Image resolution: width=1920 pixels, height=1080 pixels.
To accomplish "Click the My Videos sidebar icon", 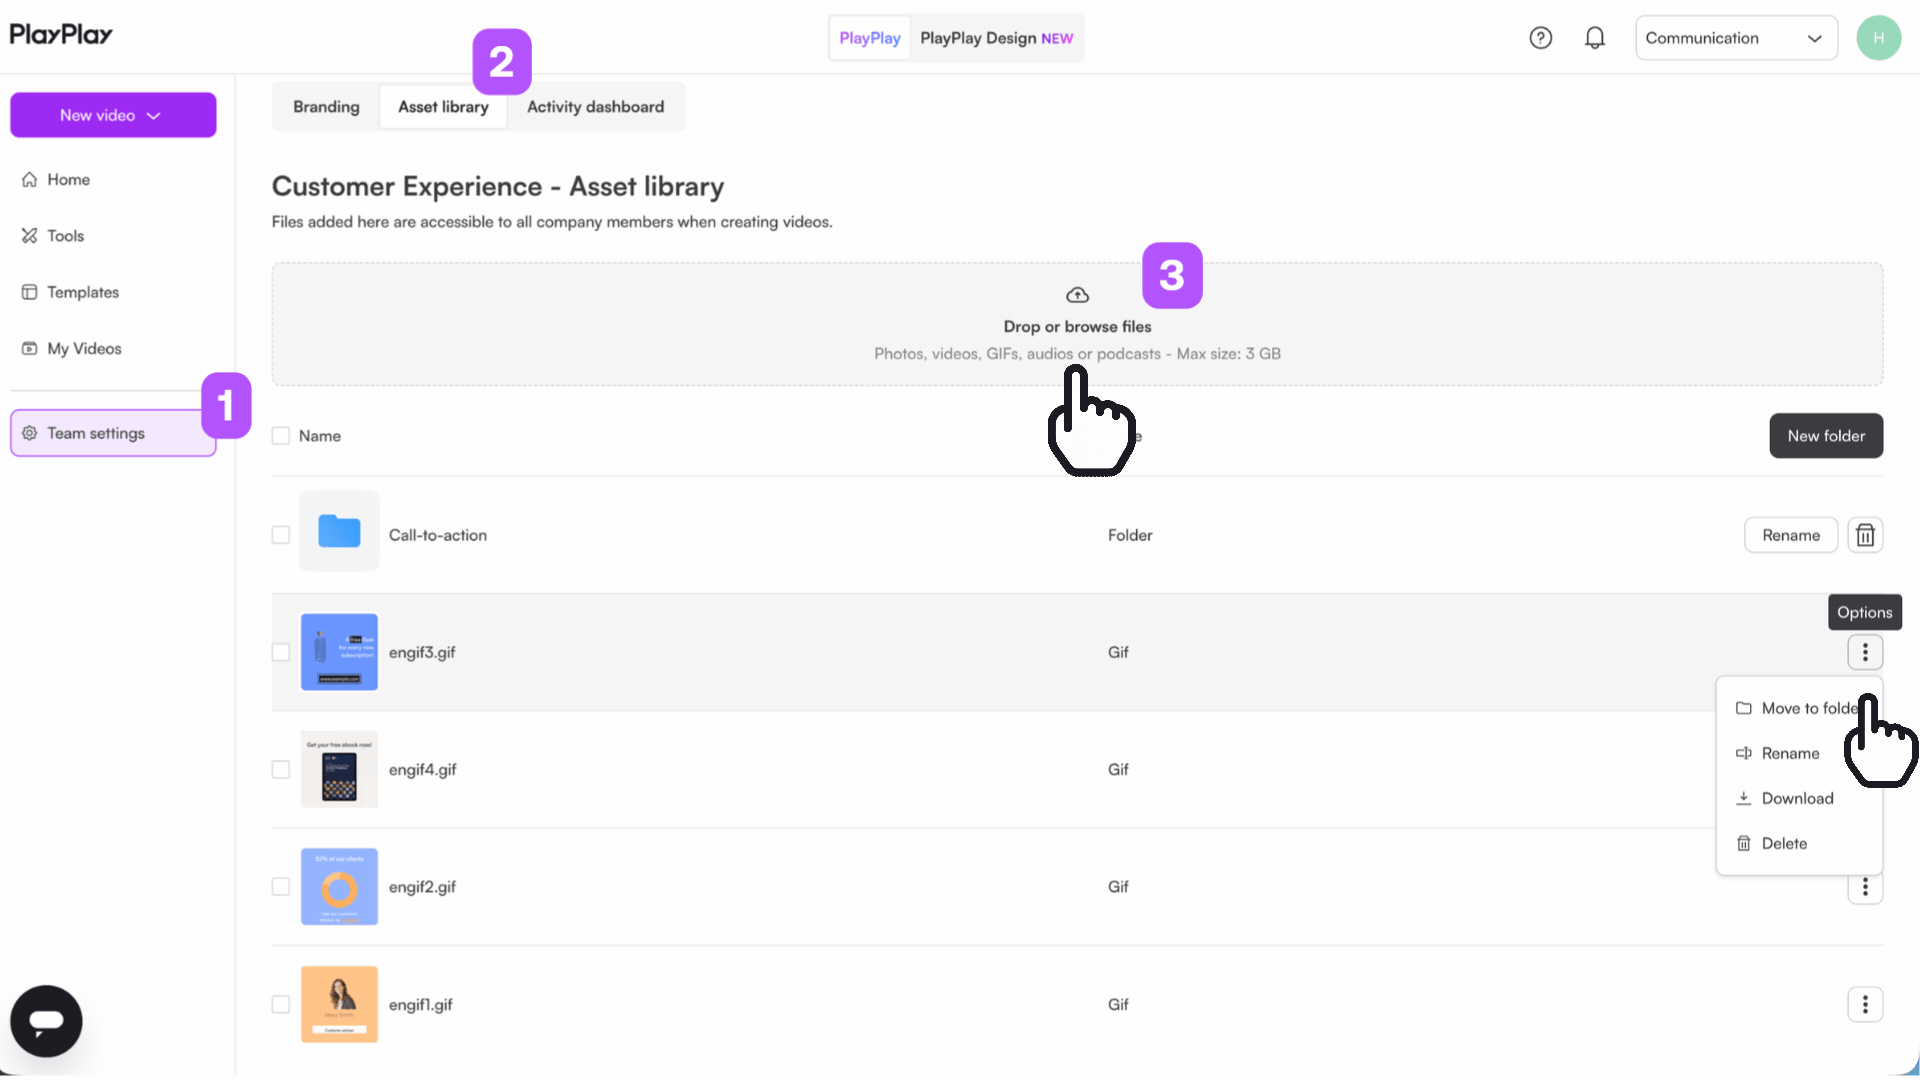I will point(30,348).
